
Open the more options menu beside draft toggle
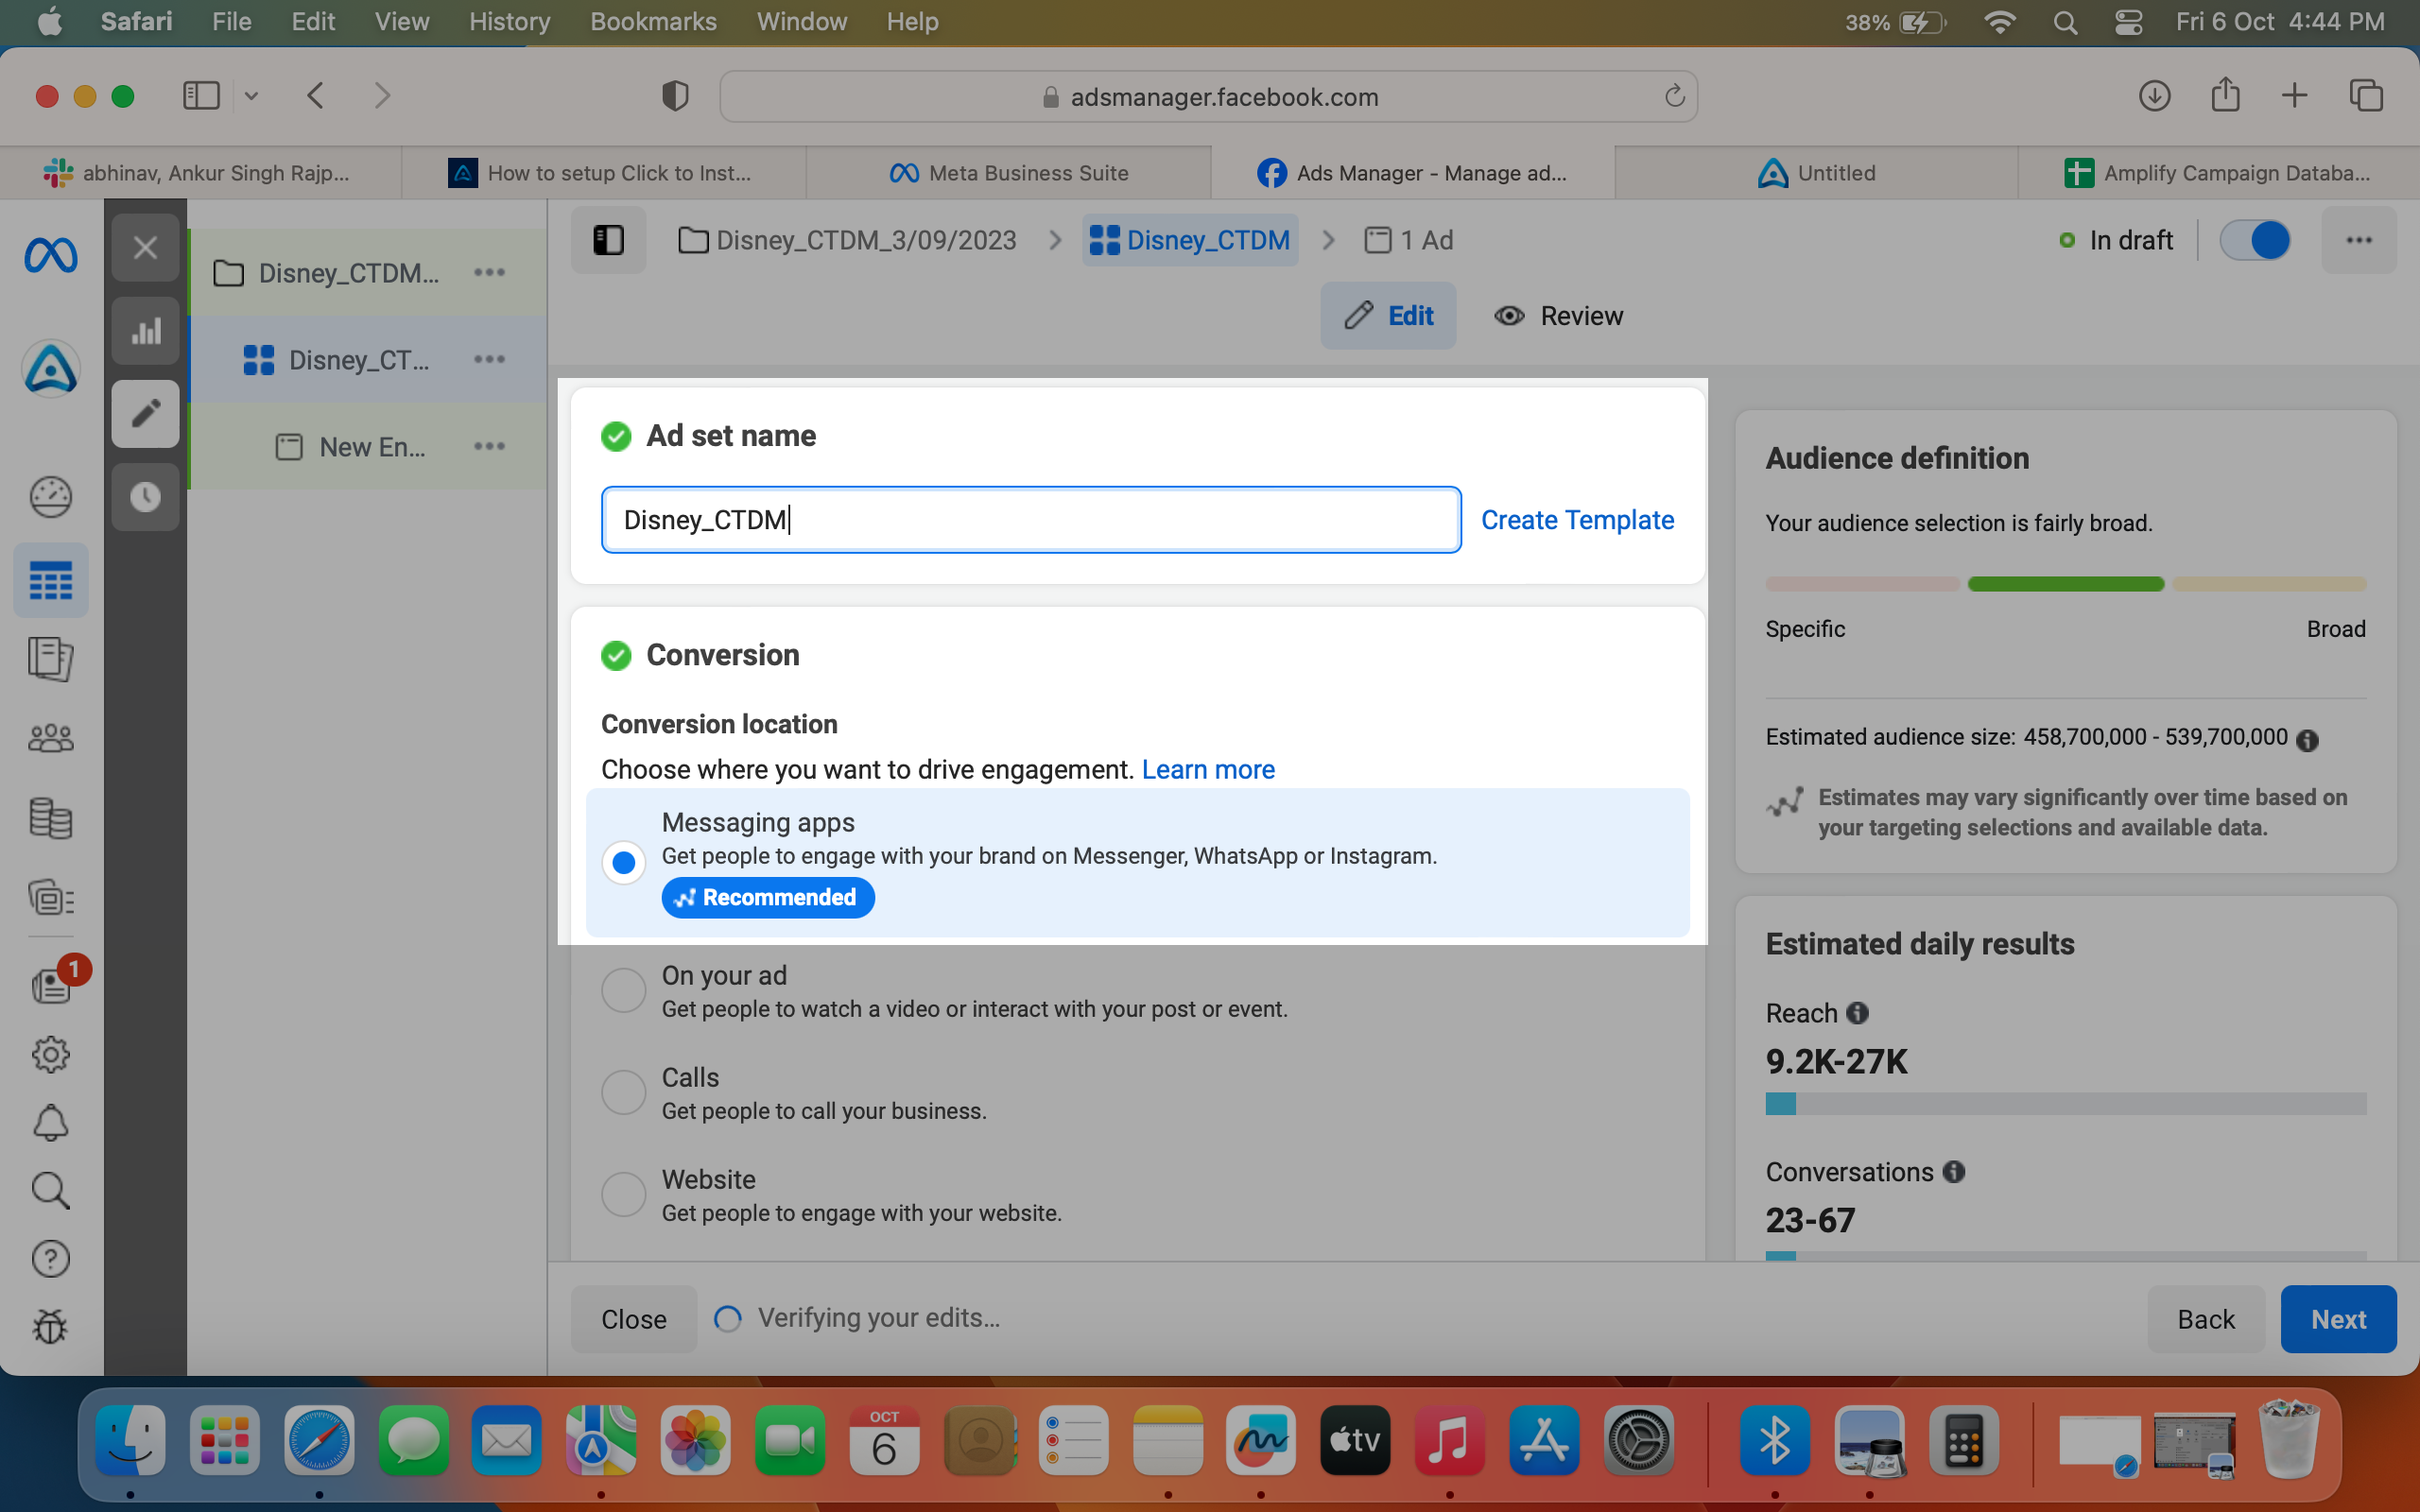pos(2359,240)
